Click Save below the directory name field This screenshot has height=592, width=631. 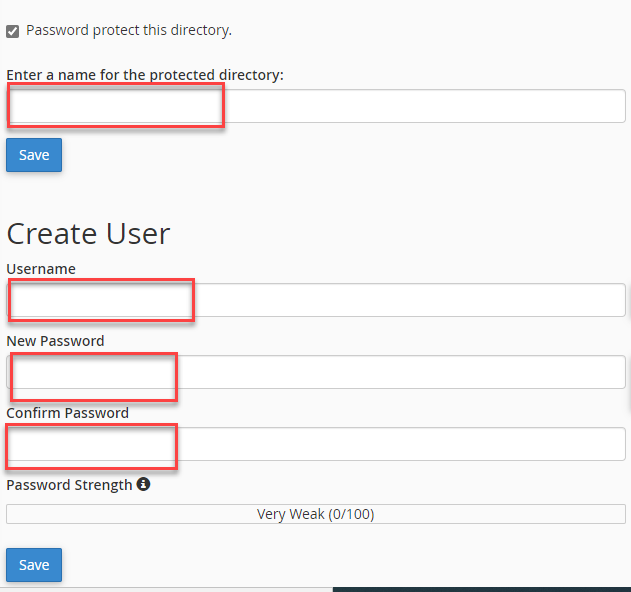click(34, 155)
